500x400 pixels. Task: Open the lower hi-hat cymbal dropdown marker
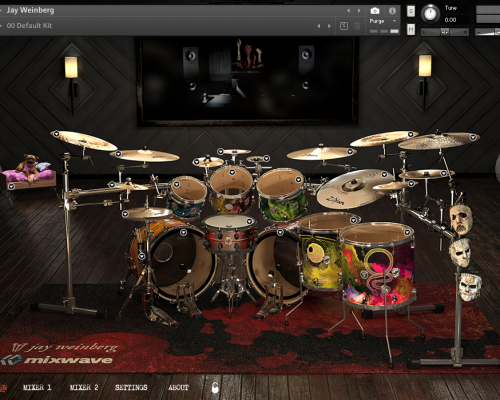(125, 214)
